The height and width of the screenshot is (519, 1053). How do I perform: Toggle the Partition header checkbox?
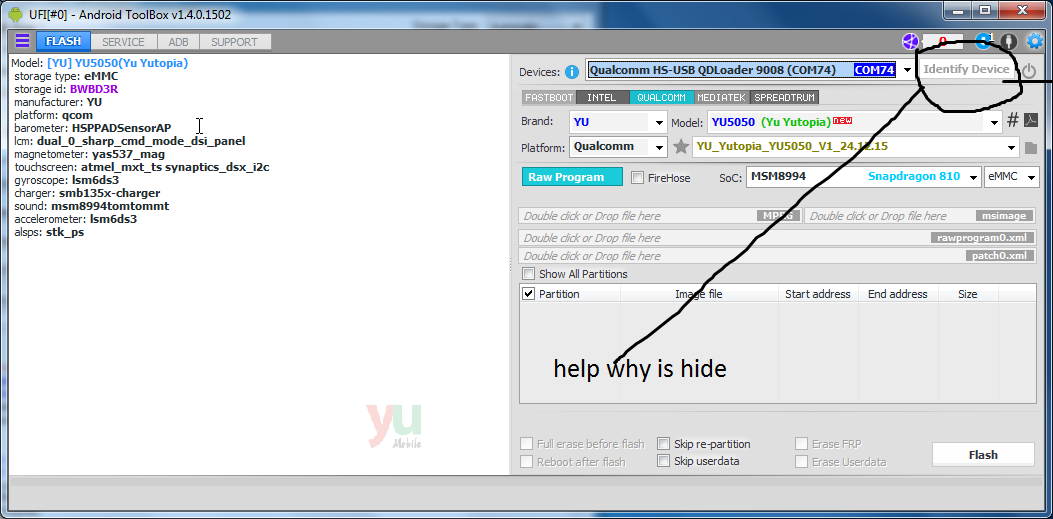(529, 293)
